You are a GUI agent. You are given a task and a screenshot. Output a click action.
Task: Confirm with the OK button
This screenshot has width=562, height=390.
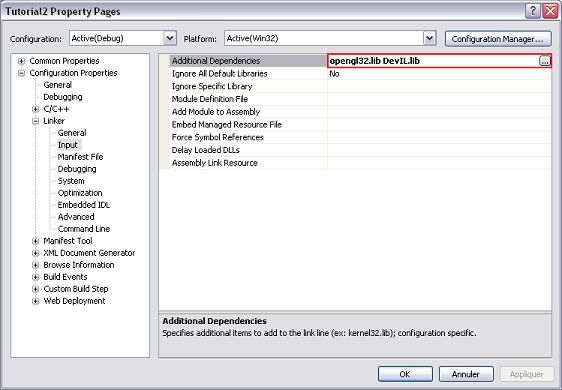405,374
